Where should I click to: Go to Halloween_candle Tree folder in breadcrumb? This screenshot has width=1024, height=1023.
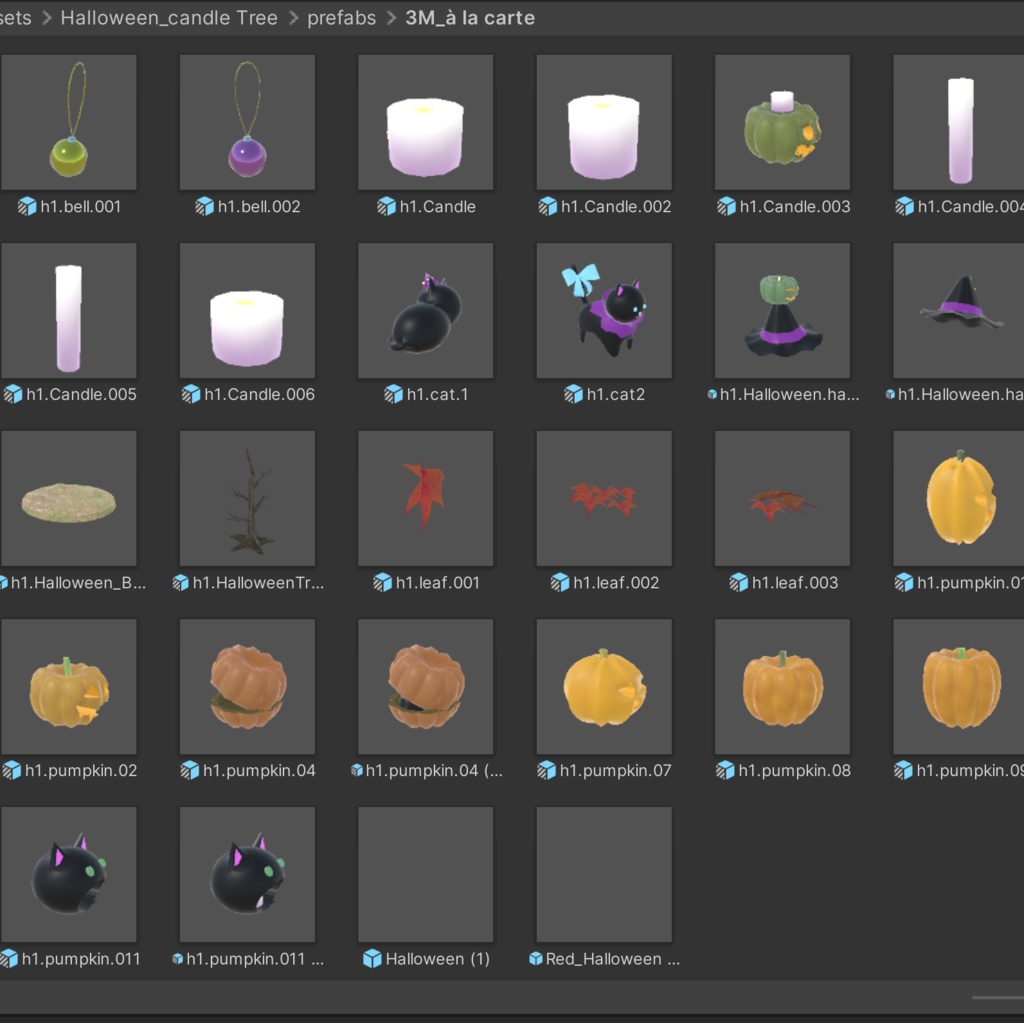168,18
